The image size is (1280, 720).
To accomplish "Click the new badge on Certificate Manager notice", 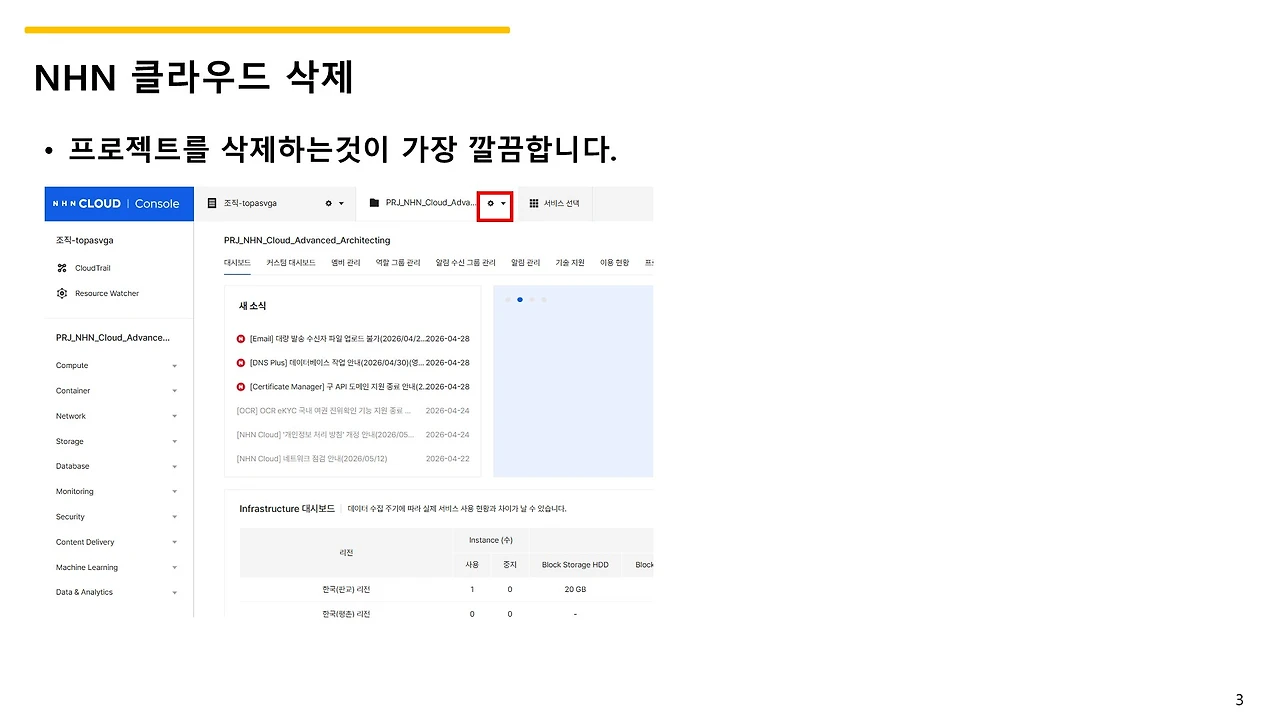I will click(x=241, y=387).
